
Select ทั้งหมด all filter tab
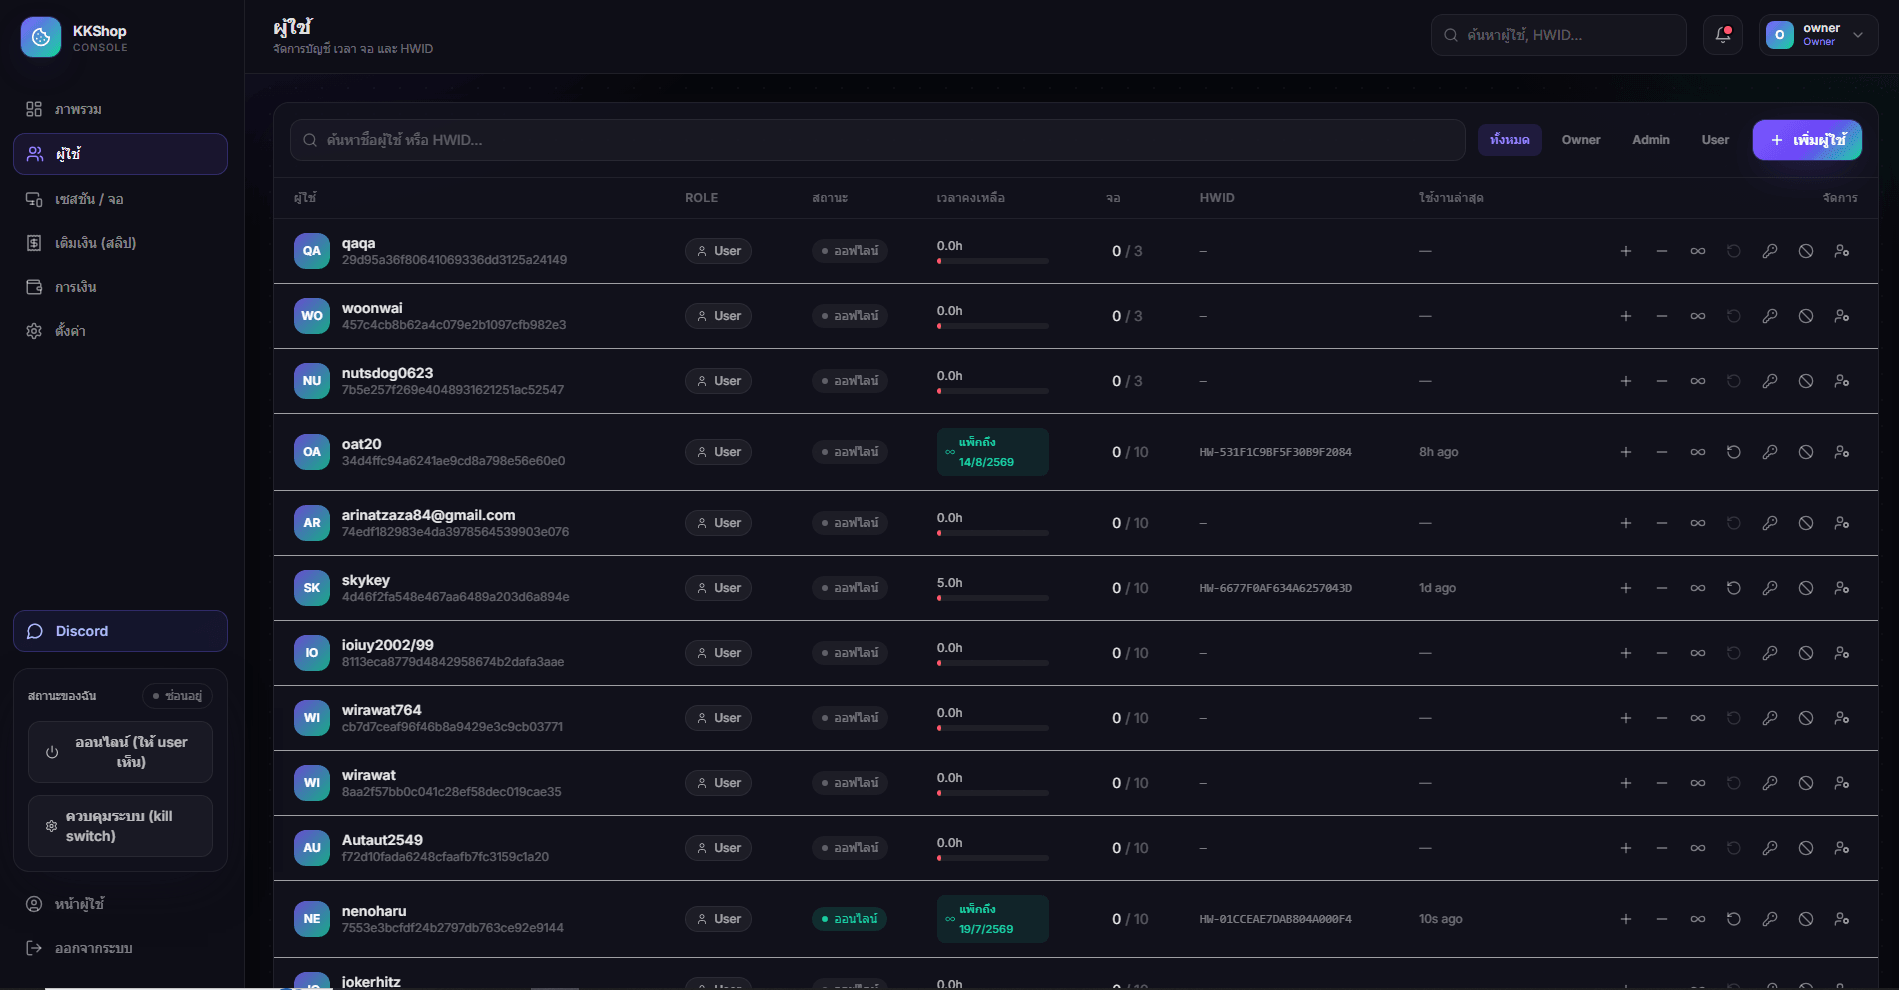tap(1510, 140)
